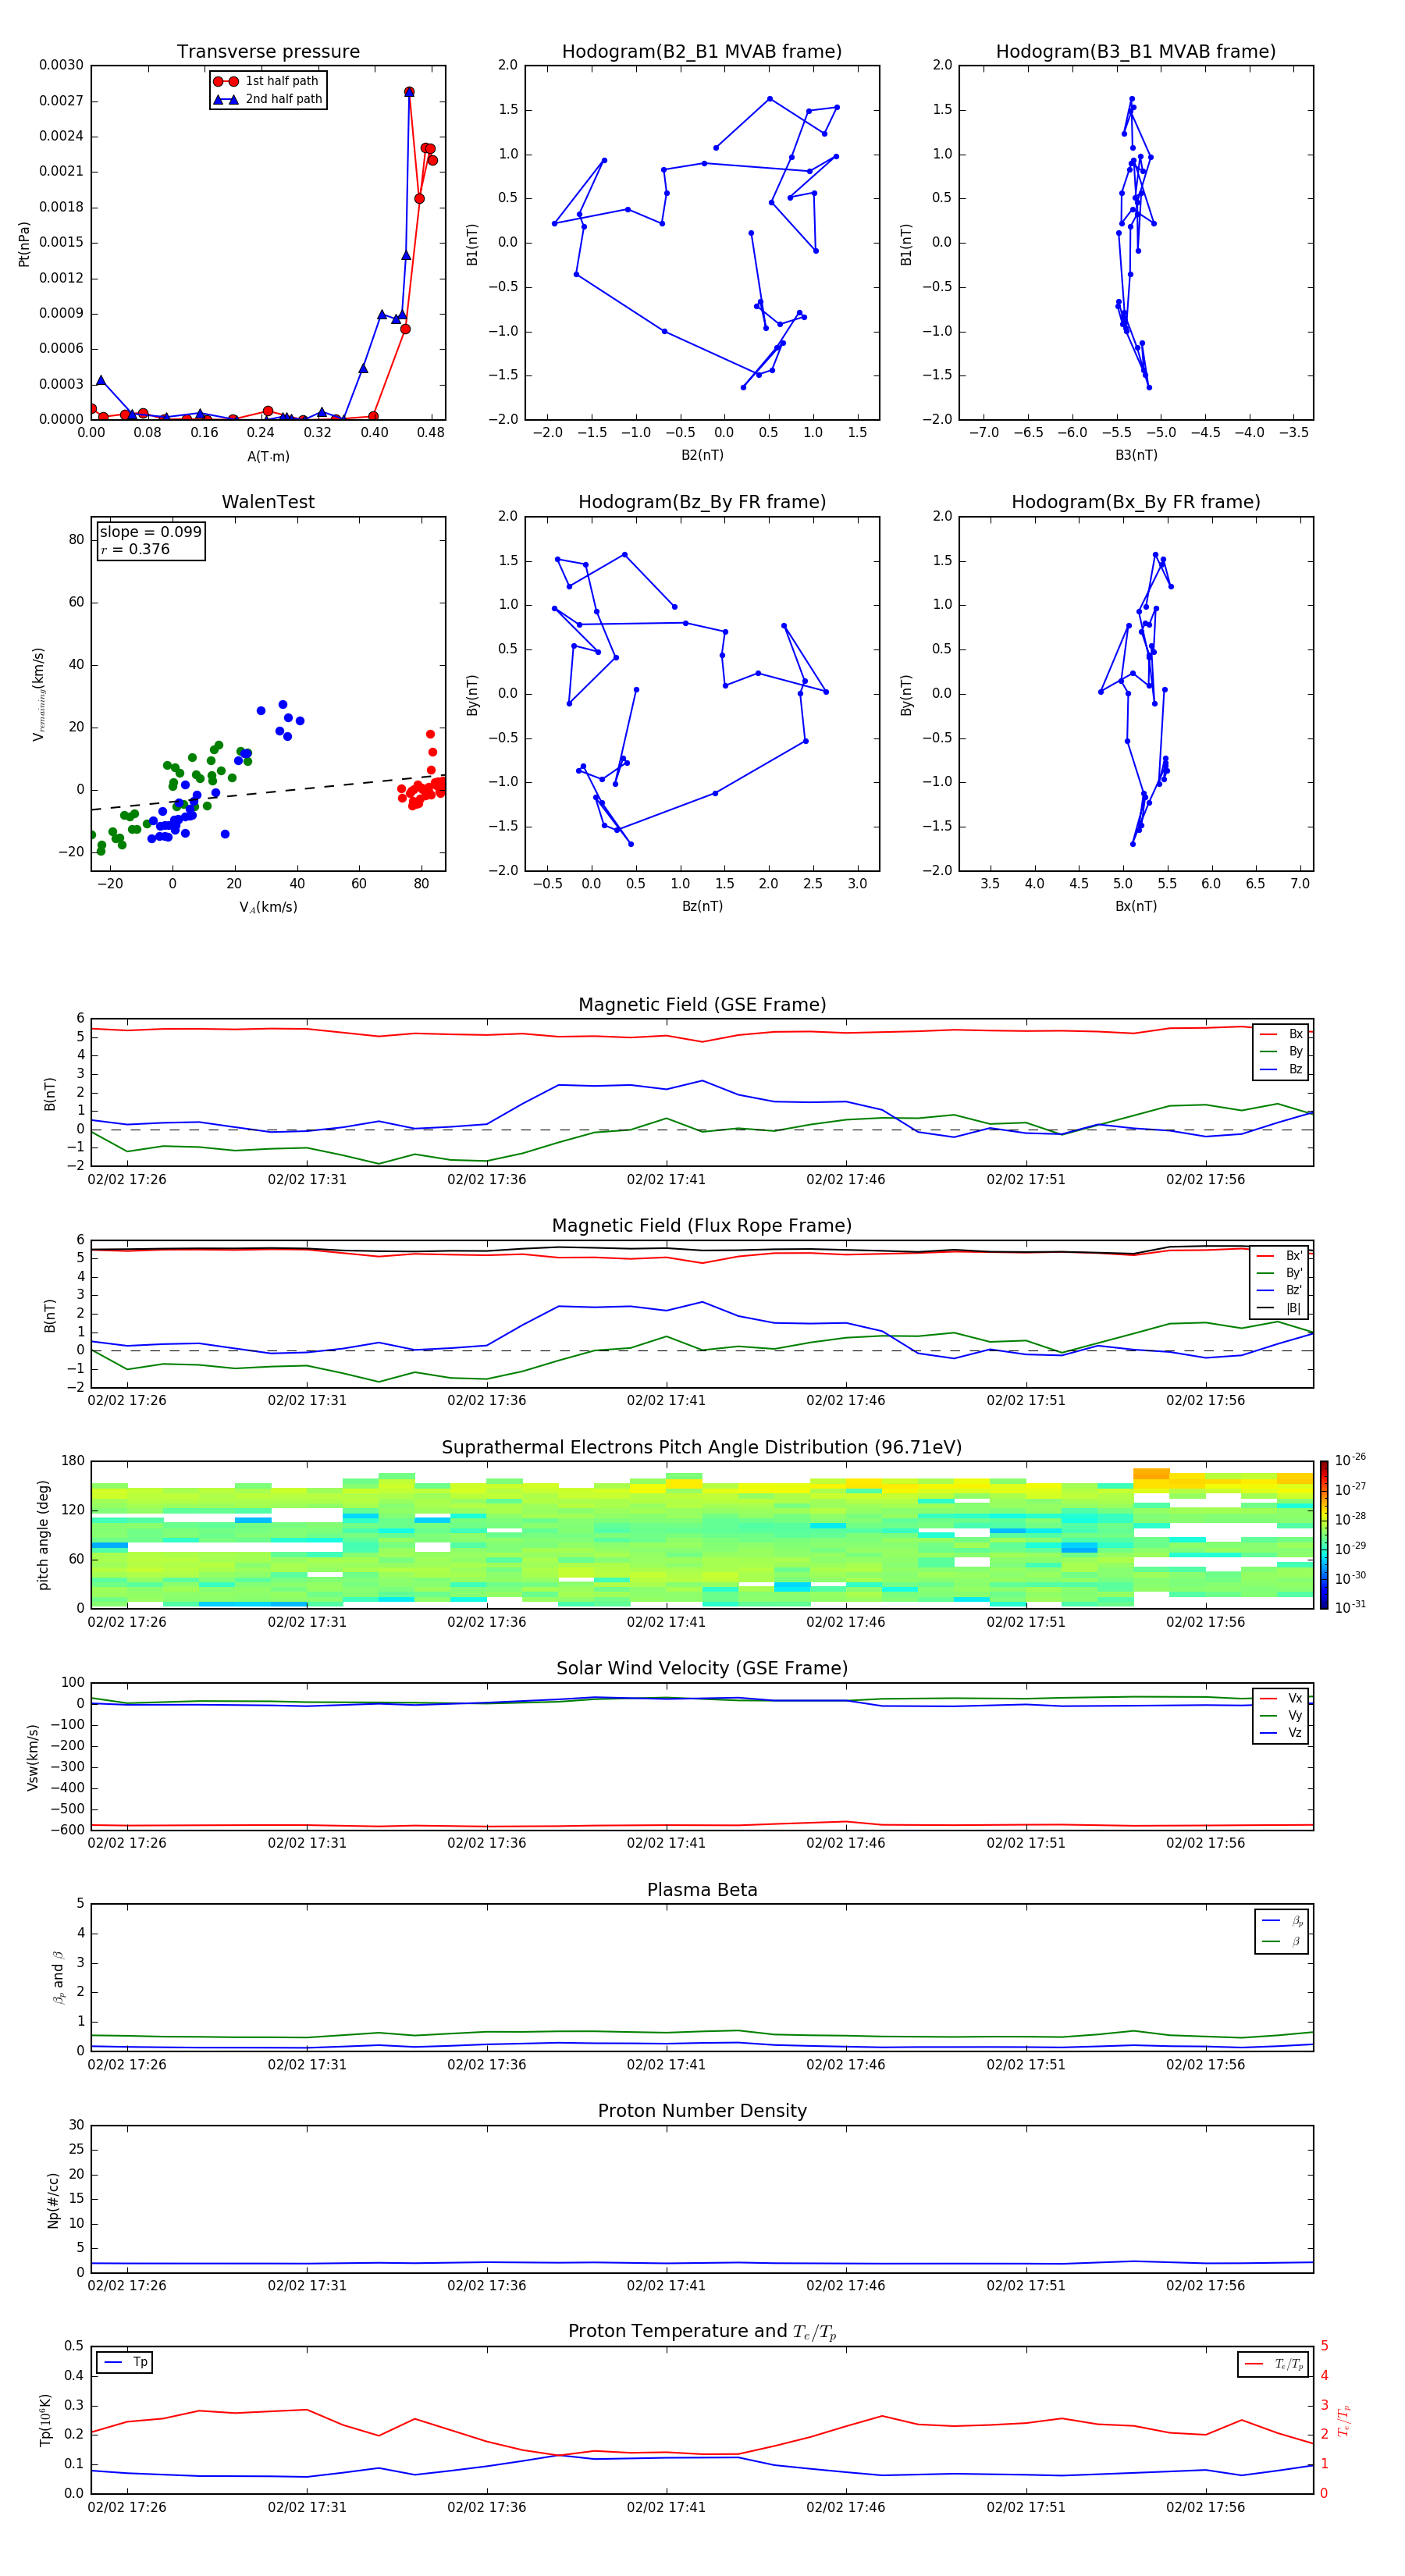Click '|B|' legend entry in Flux Rope frame
This screenshot has height=2576, width=1405.
[x=1280, y=1308]
